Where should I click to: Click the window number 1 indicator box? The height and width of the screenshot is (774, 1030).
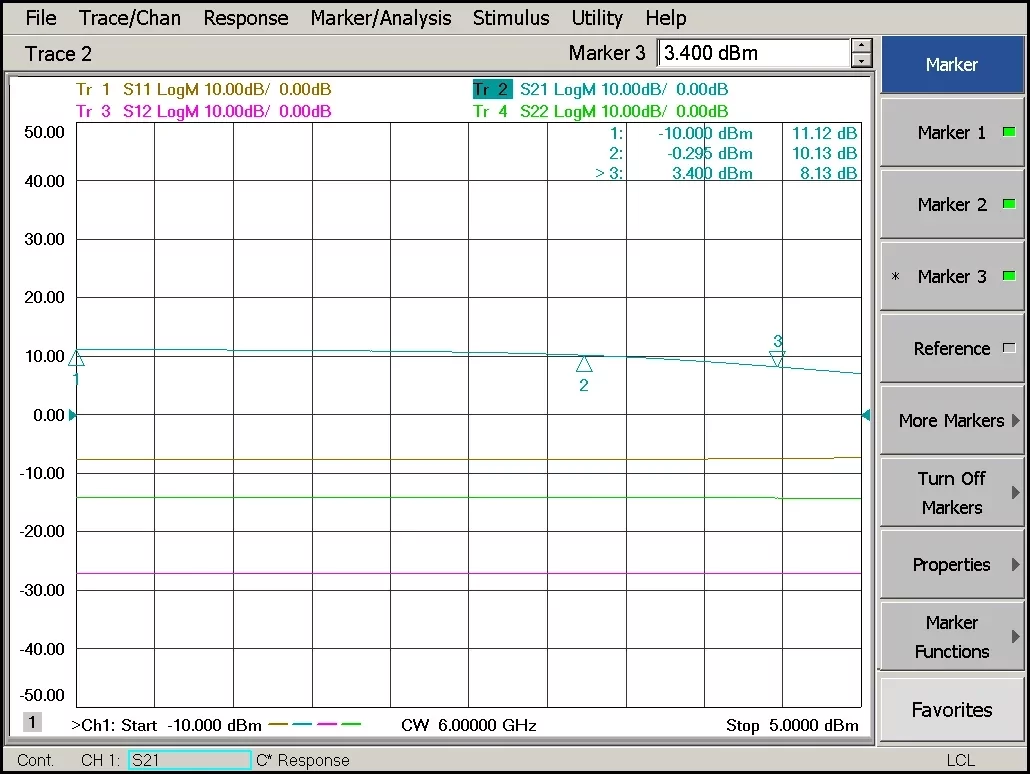(32, 722)
